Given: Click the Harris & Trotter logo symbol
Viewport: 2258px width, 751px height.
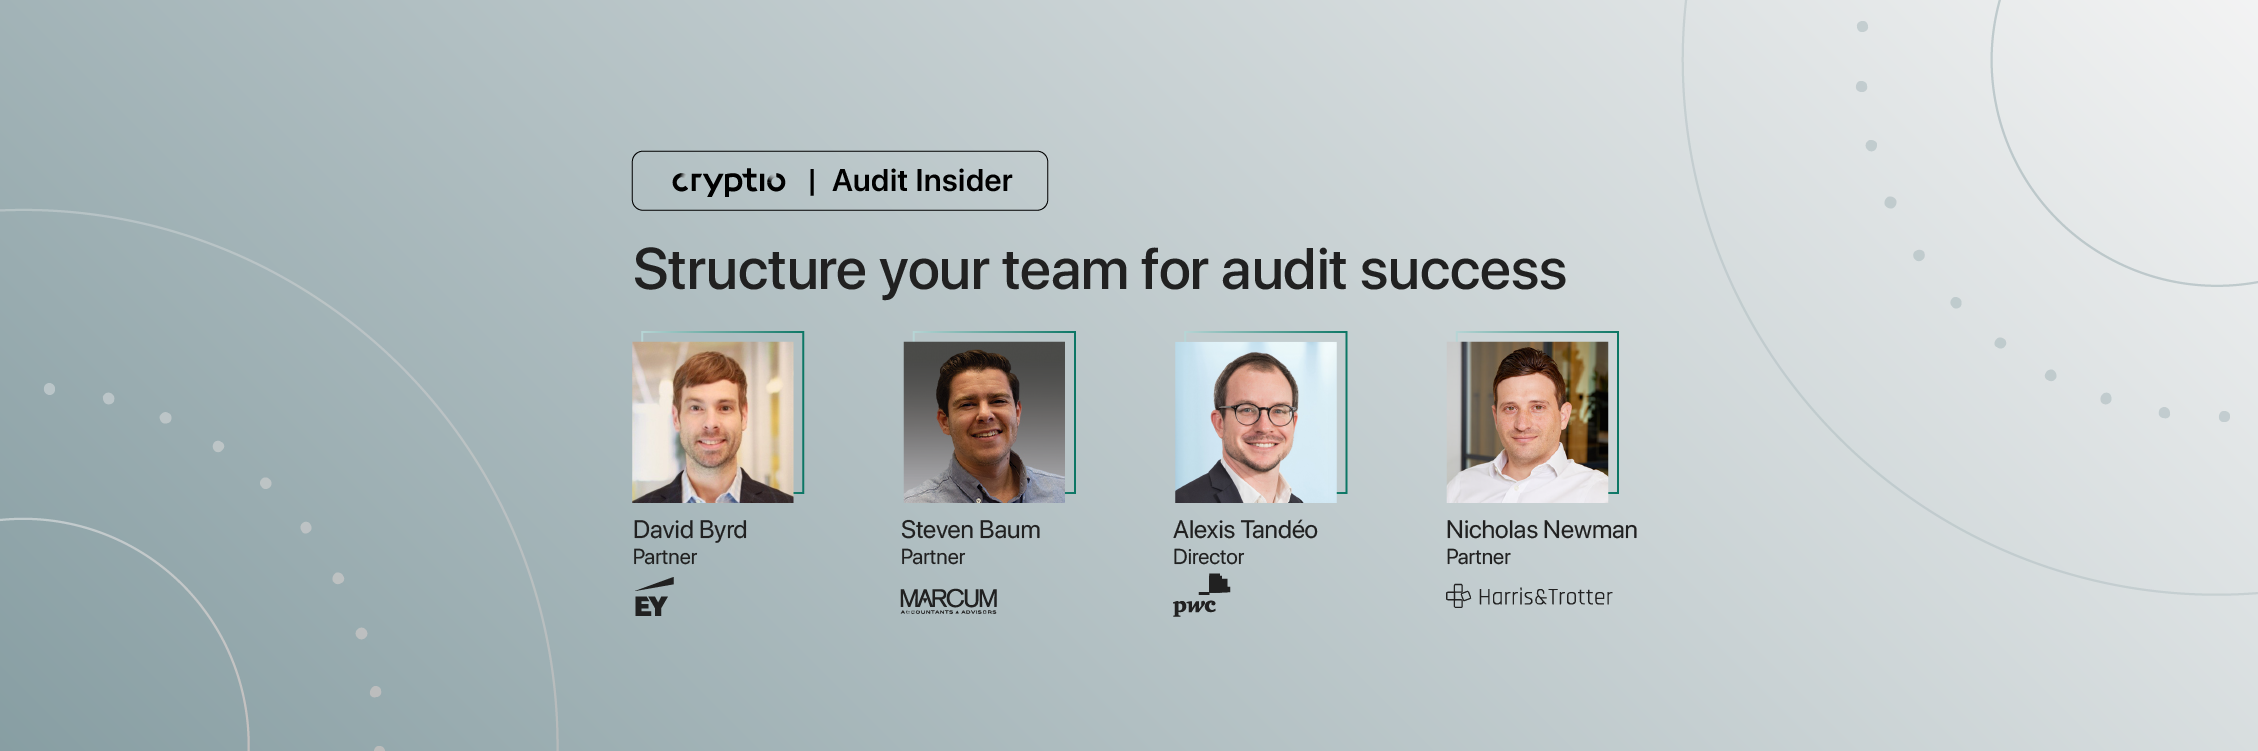Looking at the screenshot, I should (x=1458, y=596).
